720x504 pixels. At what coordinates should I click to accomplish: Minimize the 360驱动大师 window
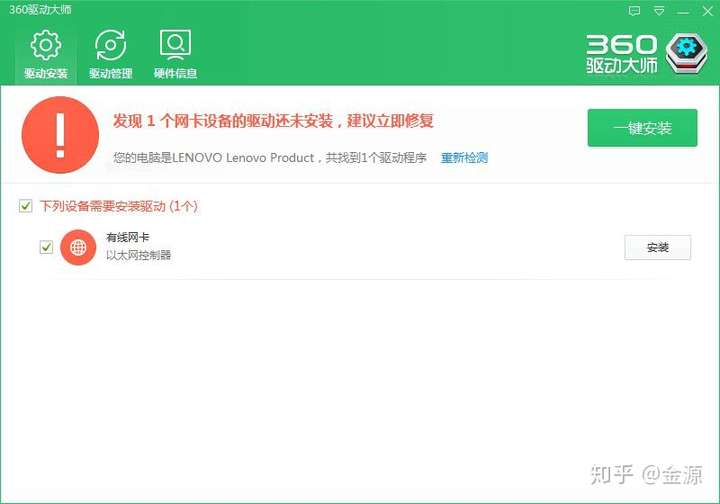tap(683, 11)
